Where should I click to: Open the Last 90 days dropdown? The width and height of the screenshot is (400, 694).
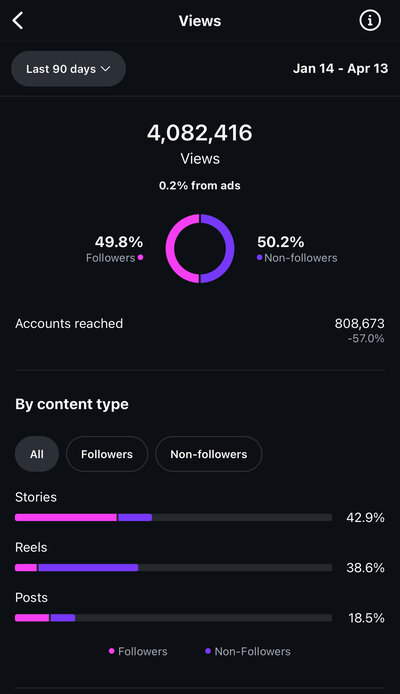[x=69, y=69]
